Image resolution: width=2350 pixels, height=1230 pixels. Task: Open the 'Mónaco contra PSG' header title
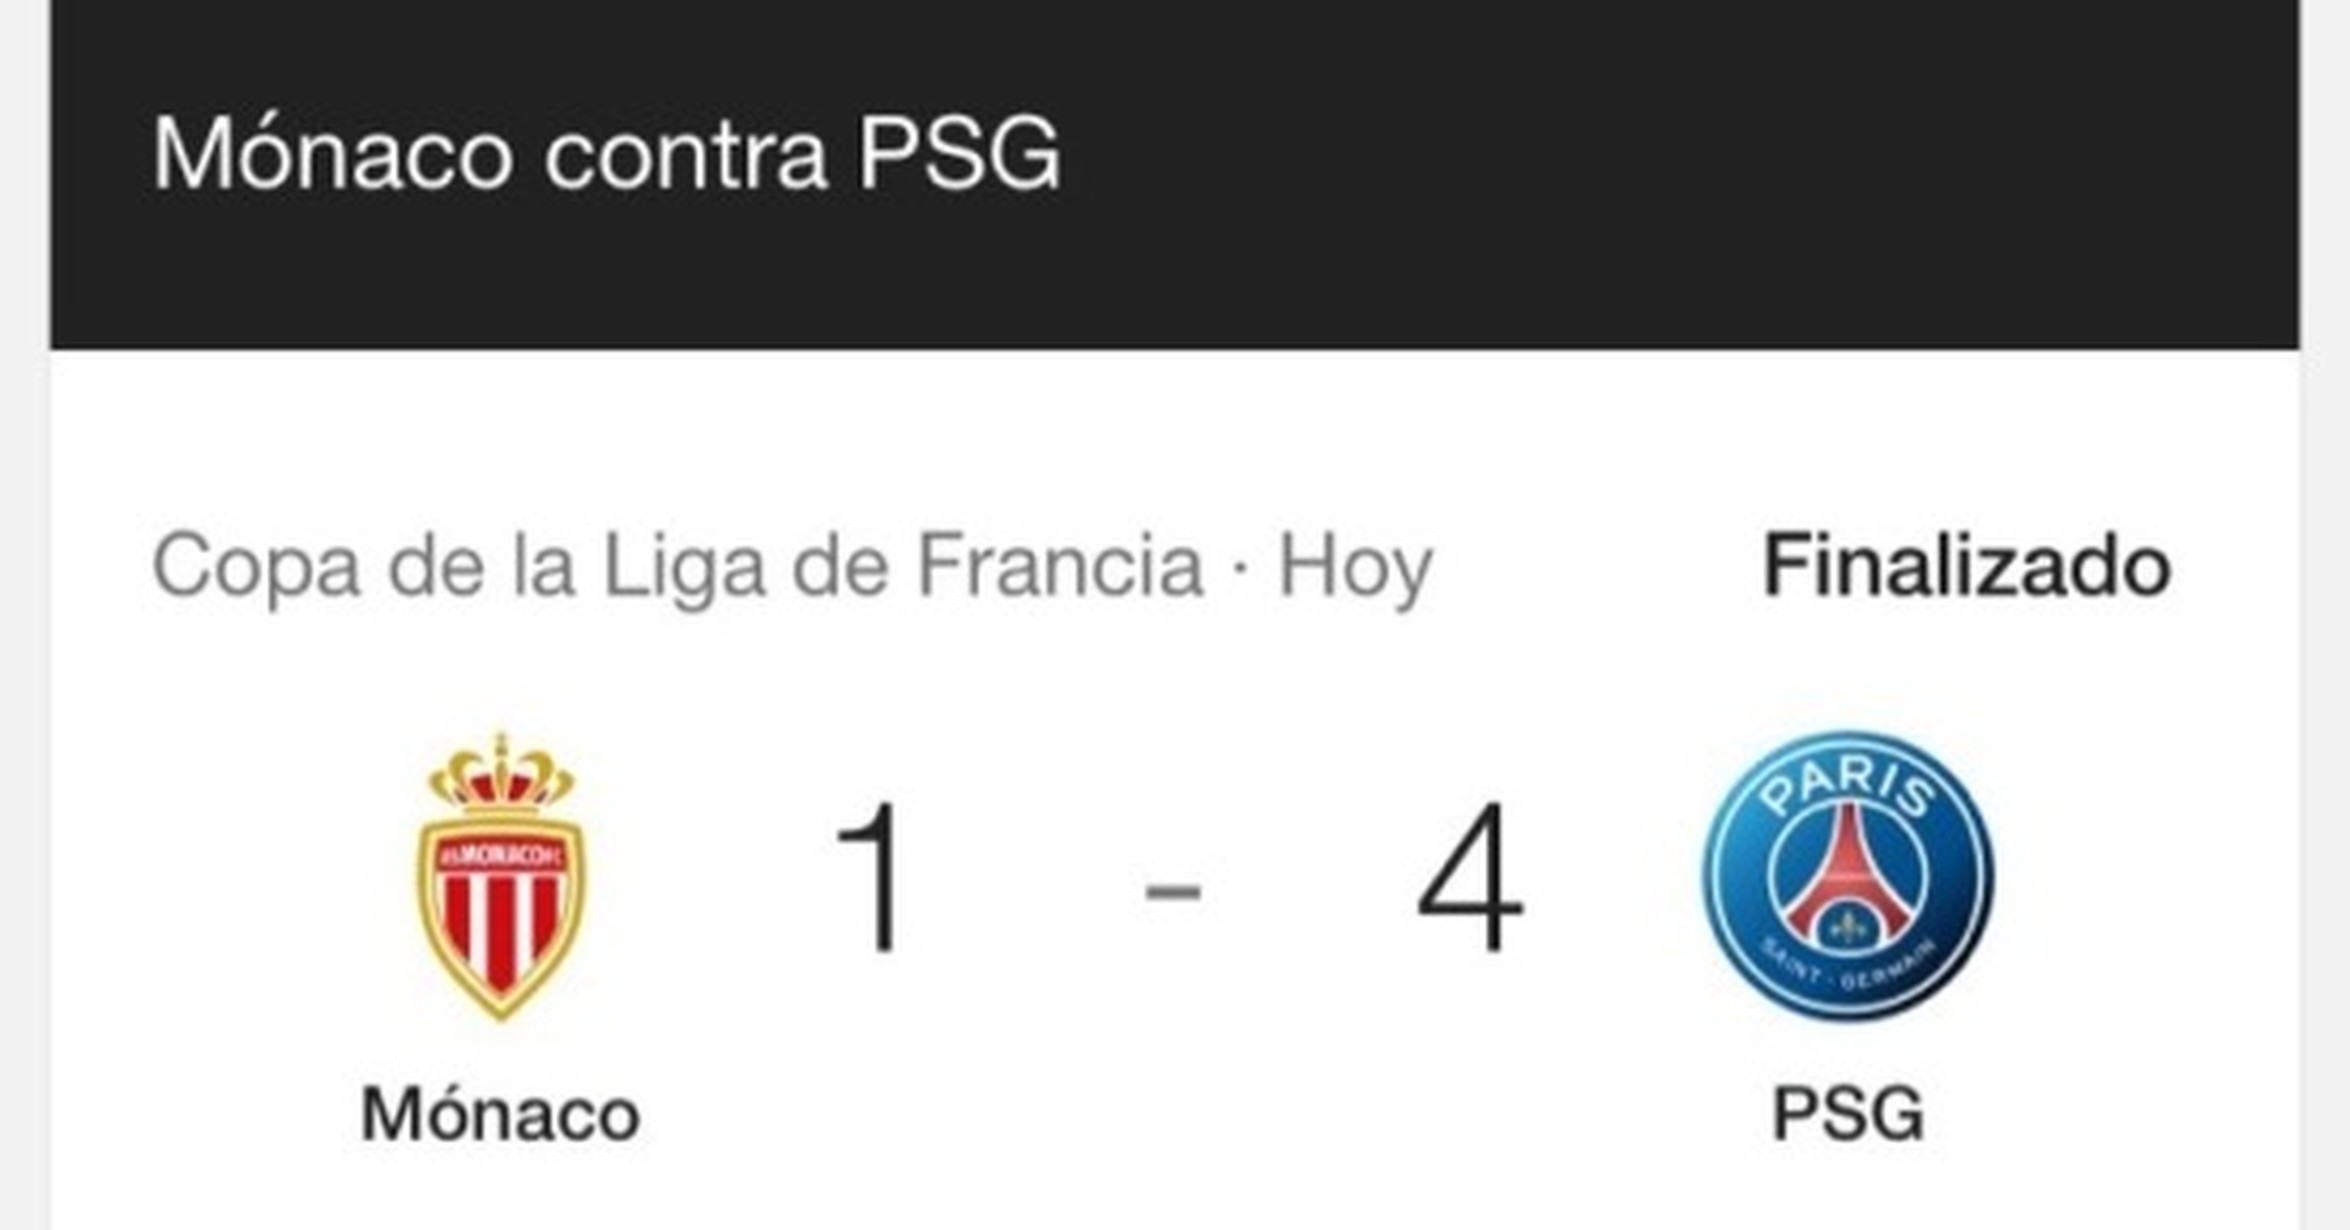pyautogui.click(x=606, y=154)
